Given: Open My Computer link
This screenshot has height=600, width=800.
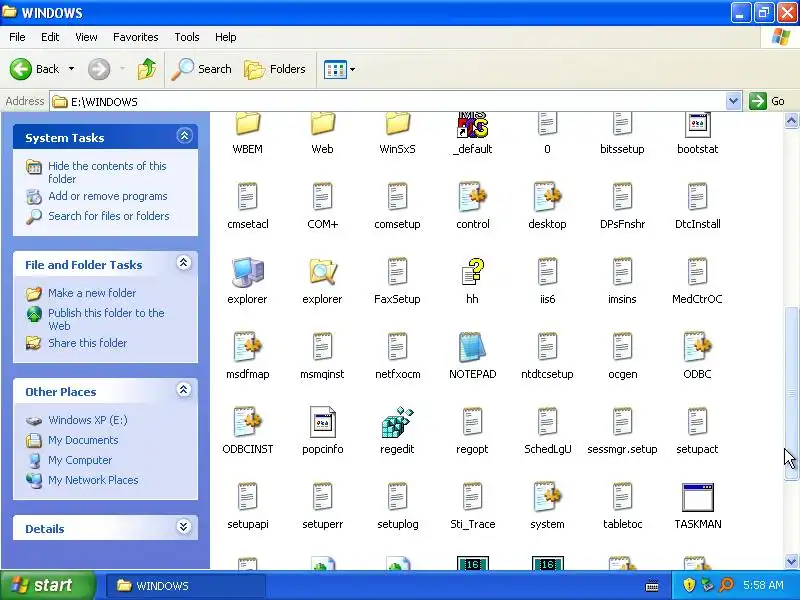Looking at the screenshot, I should pos(80,460).
